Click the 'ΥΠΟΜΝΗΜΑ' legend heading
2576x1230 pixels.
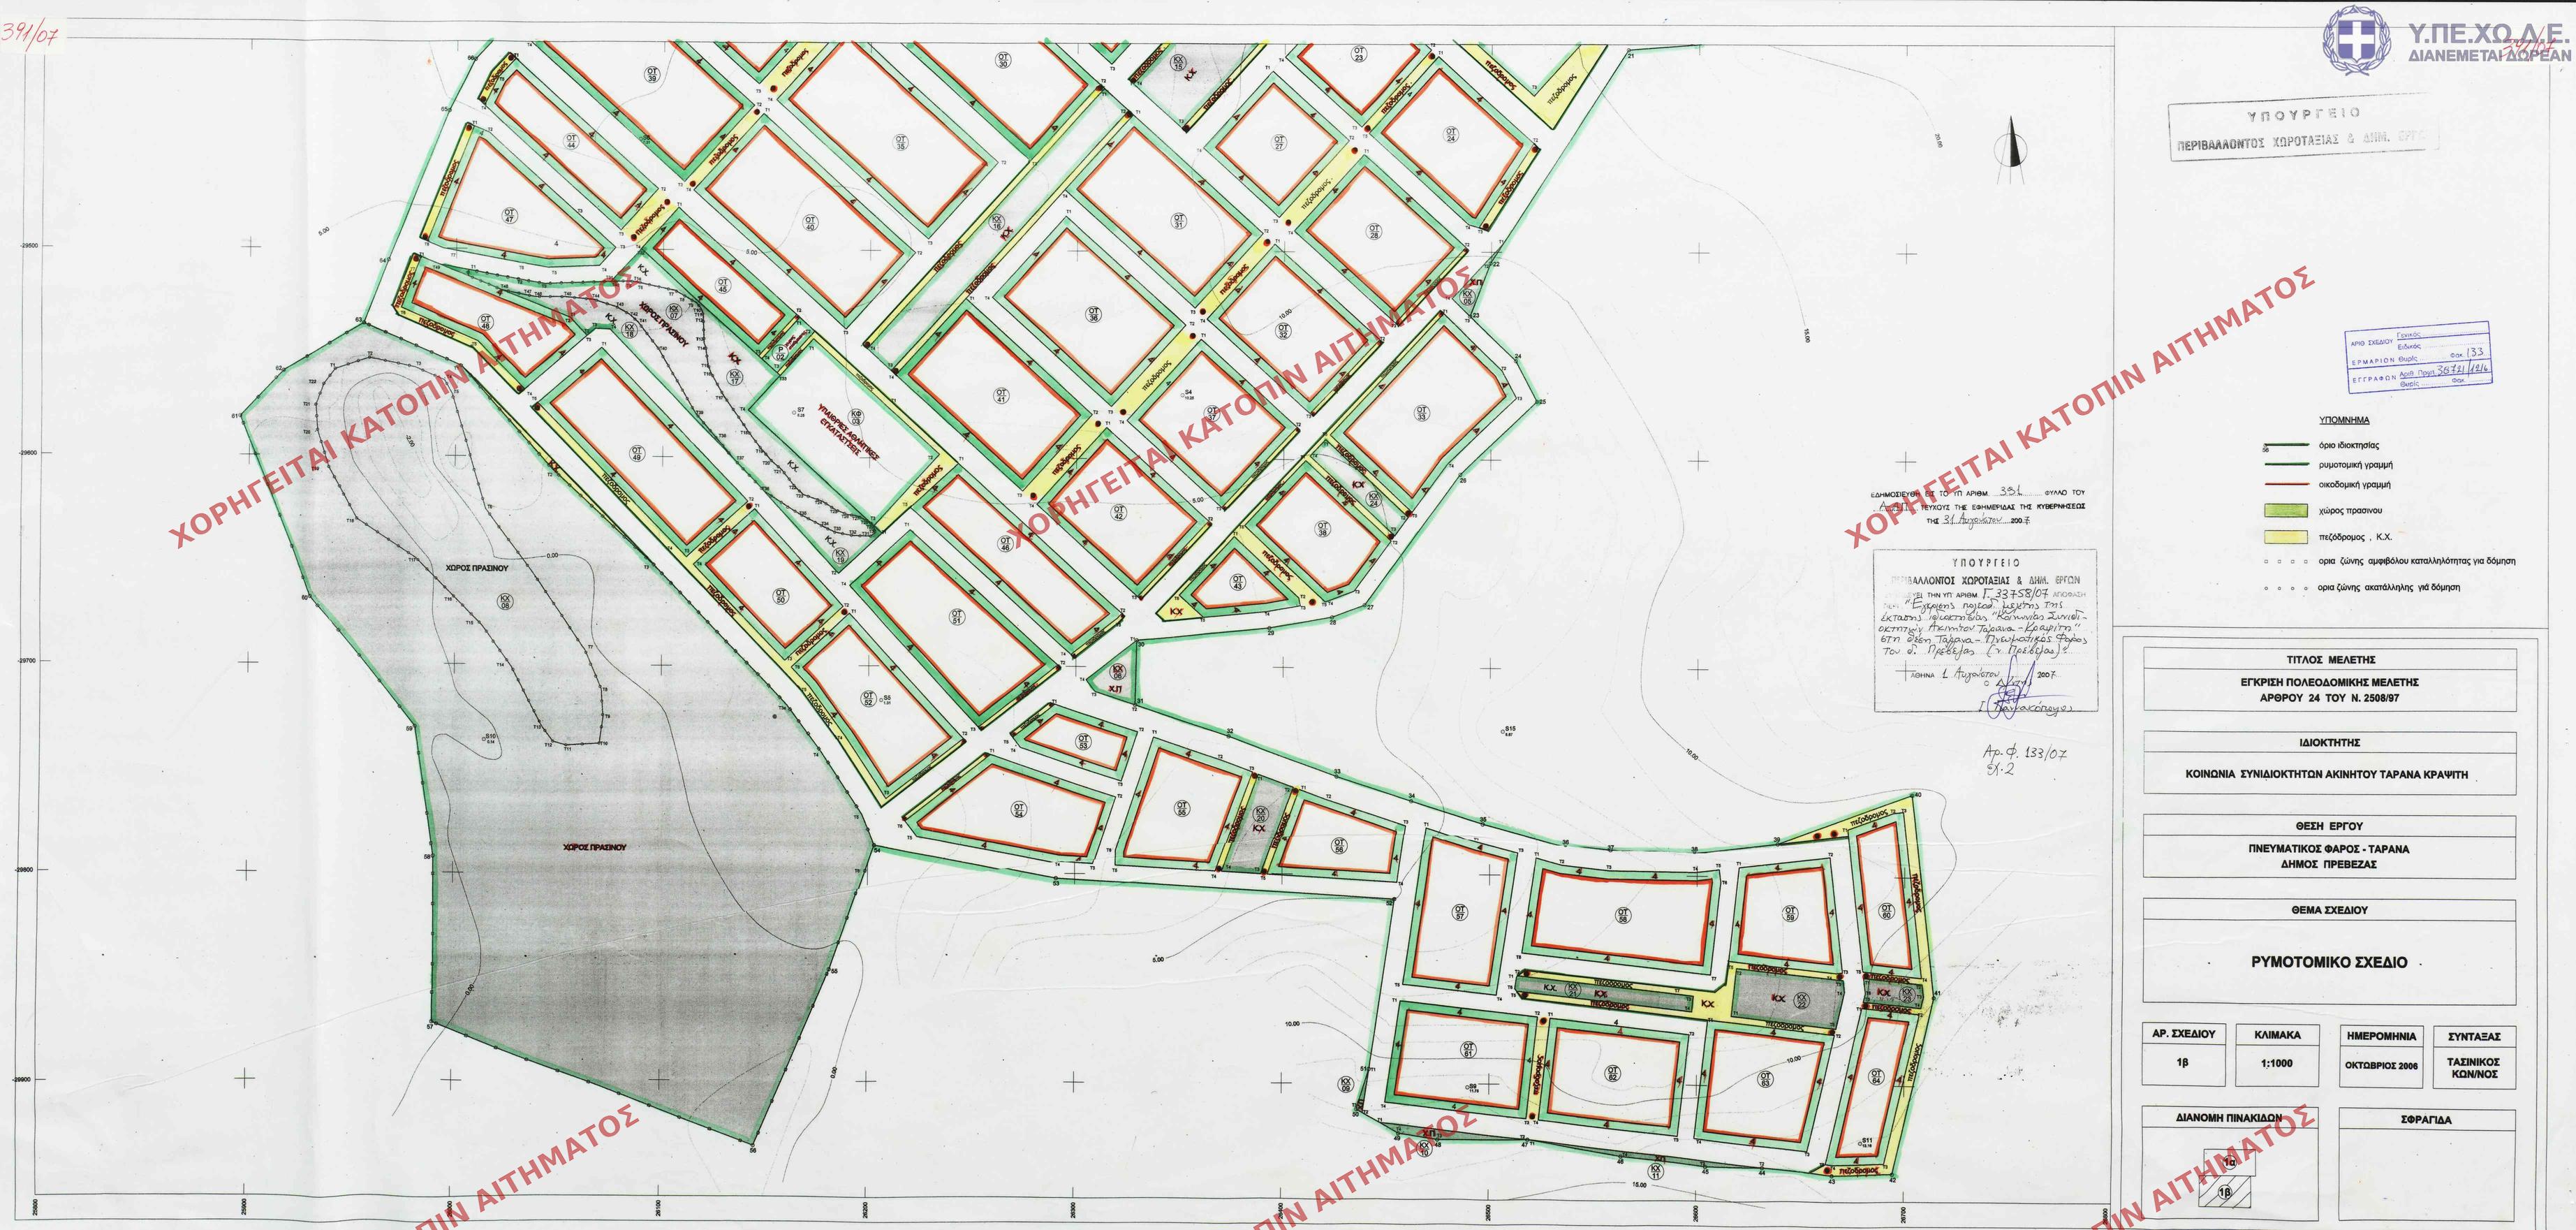[2345, 421]
